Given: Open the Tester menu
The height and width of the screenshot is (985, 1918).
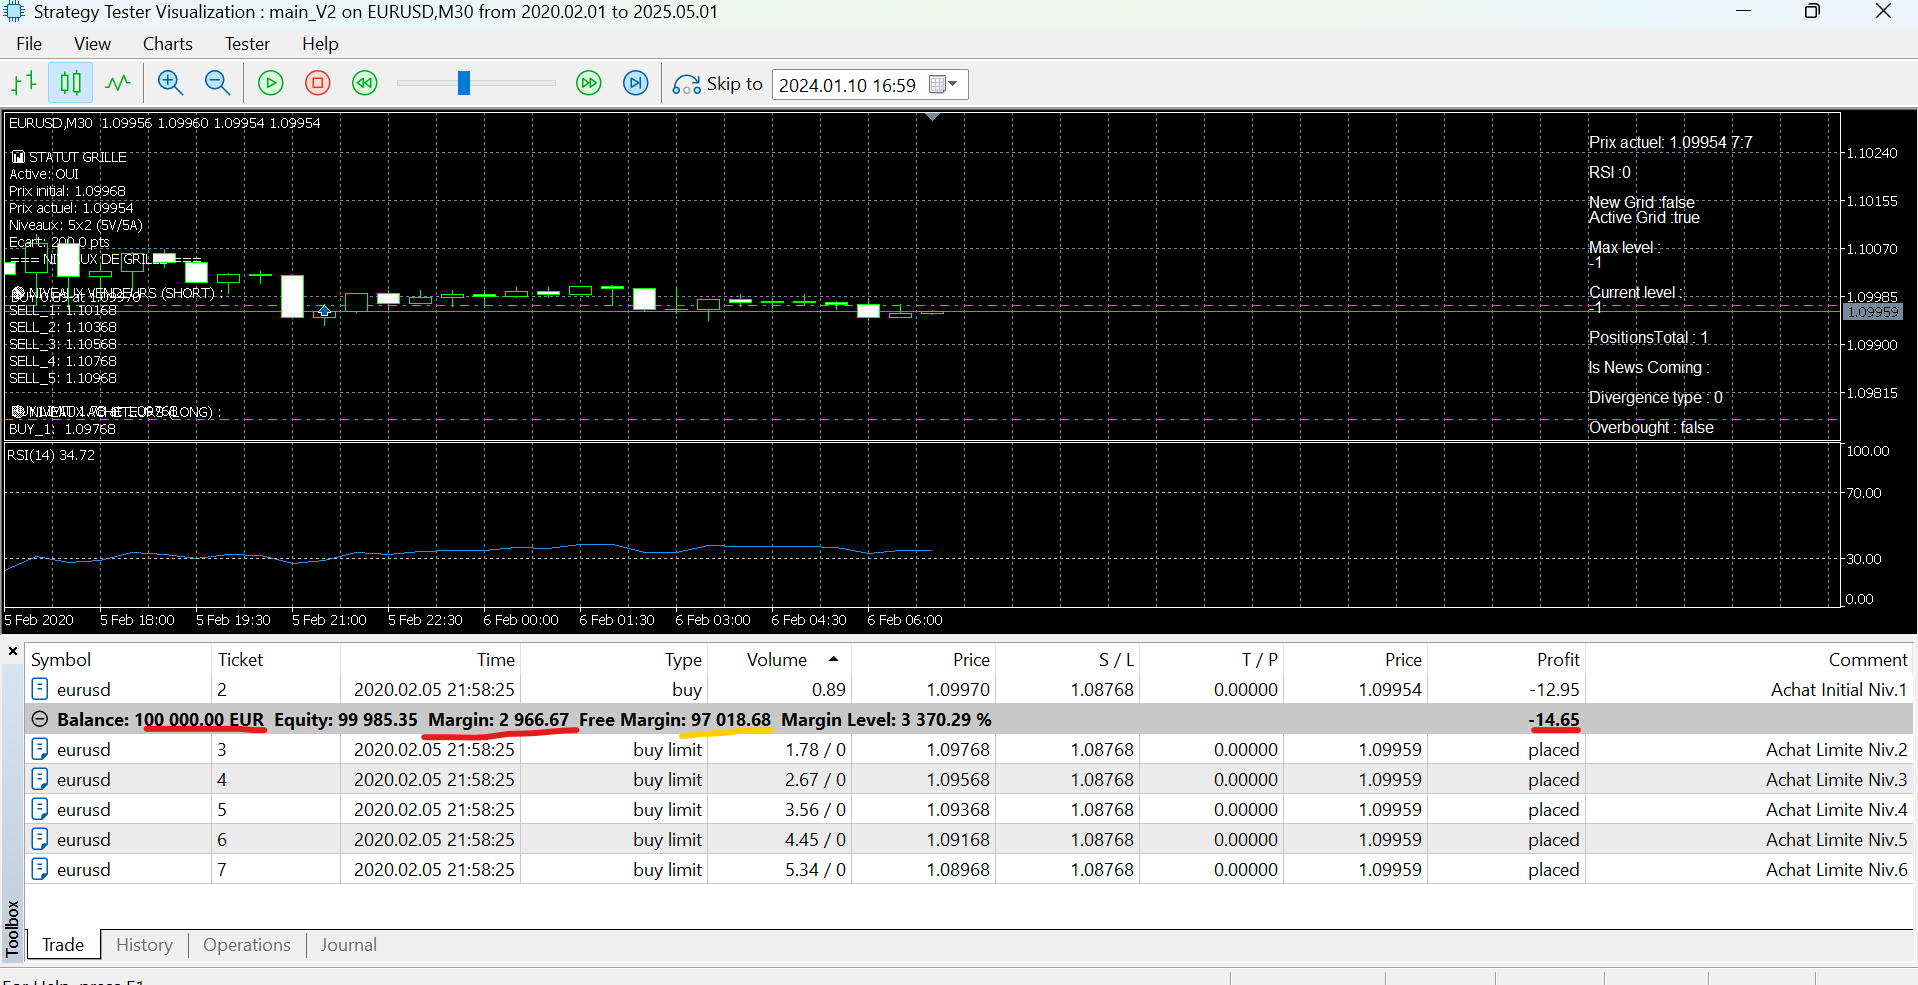Looking at the screenshot, I should pos(247,44).
